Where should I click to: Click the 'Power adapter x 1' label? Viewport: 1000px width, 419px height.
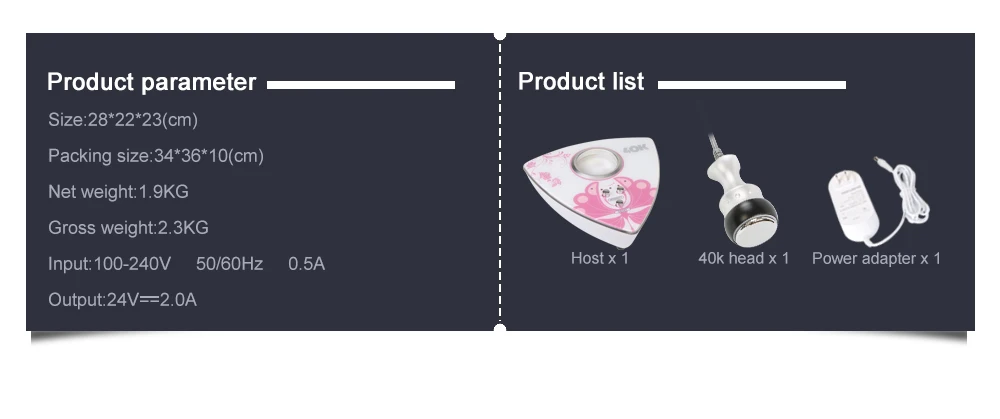point(876,259)
